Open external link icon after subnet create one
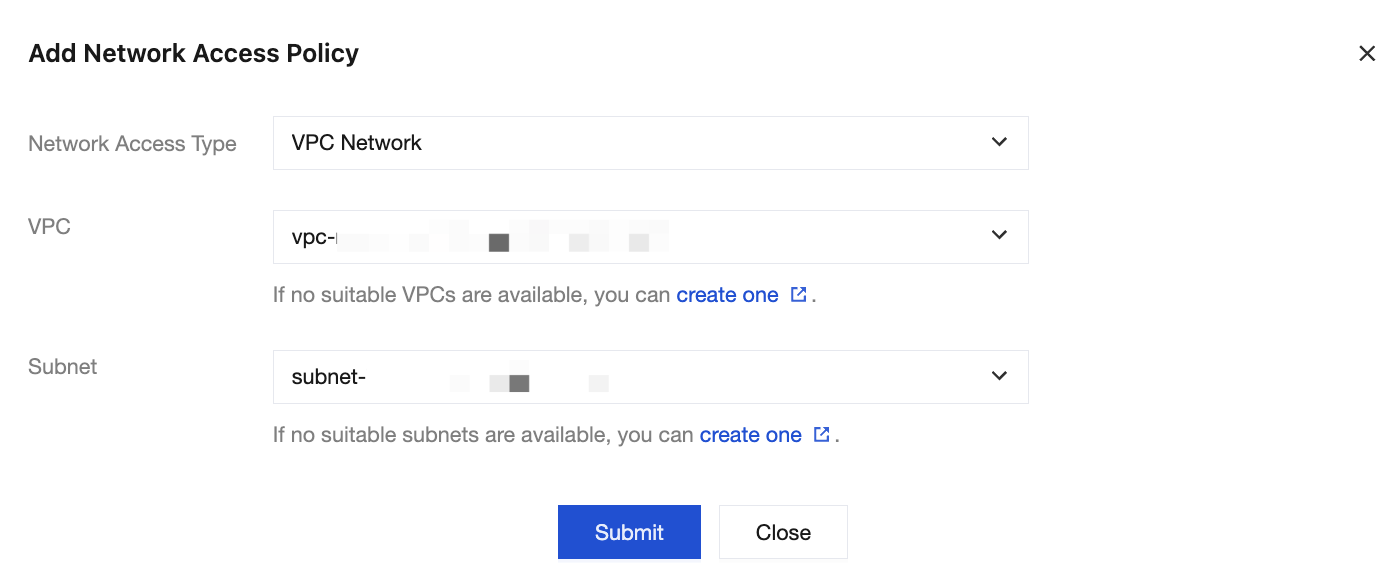The width and height of the screenshot is (1396, 580). click(x=821, y=435)
